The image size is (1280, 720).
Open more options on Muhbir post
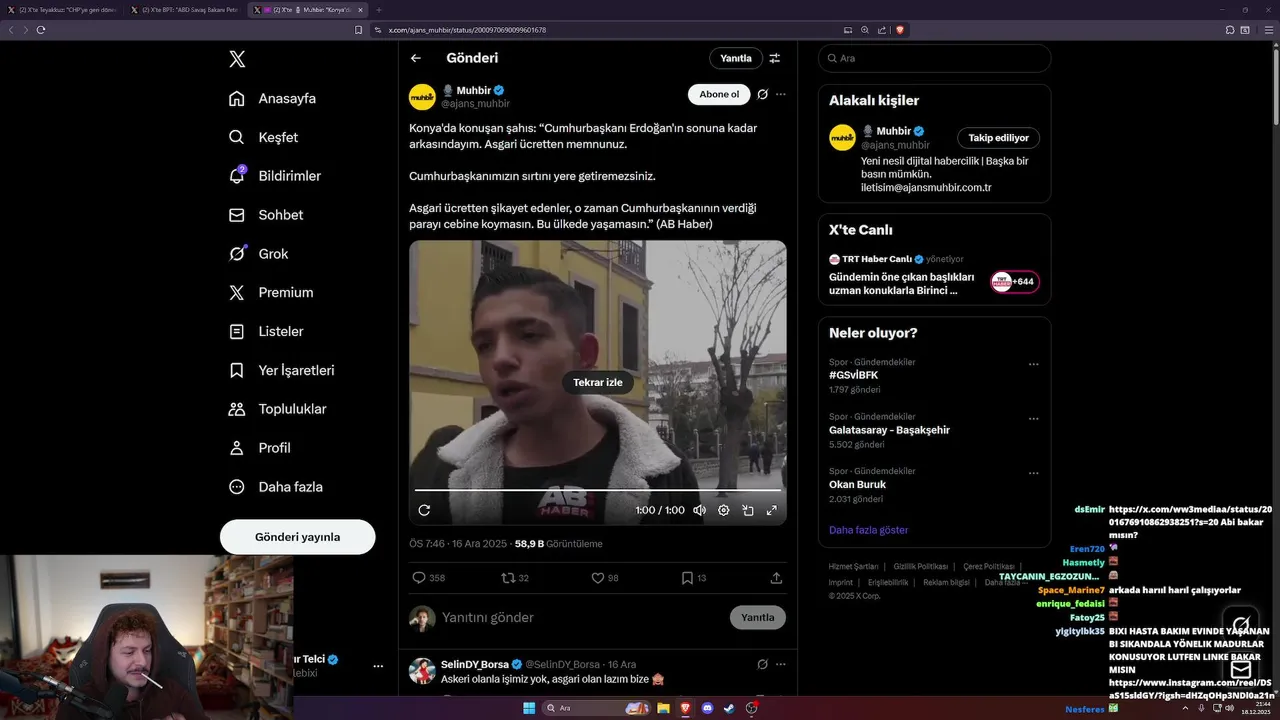[x=781, y=94]
